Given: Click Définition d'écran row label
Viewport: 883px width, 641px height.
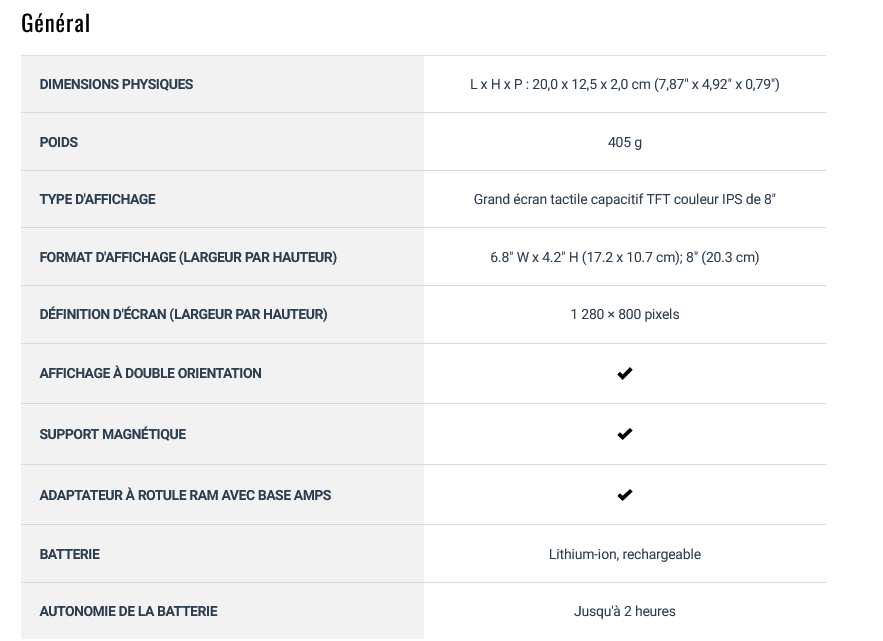Looking at the screenshot, I should click(x=183, y=314).
